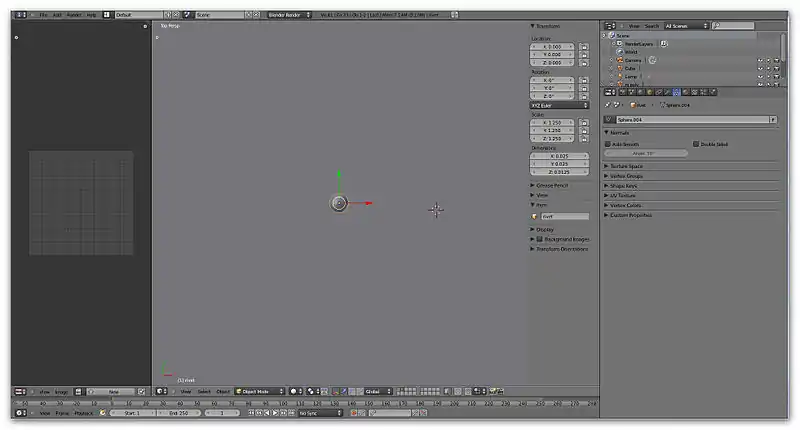The width and height of the screenshot is (800, 430).
Task: Open the Object Mode dropdown
Action: [259, 391]
